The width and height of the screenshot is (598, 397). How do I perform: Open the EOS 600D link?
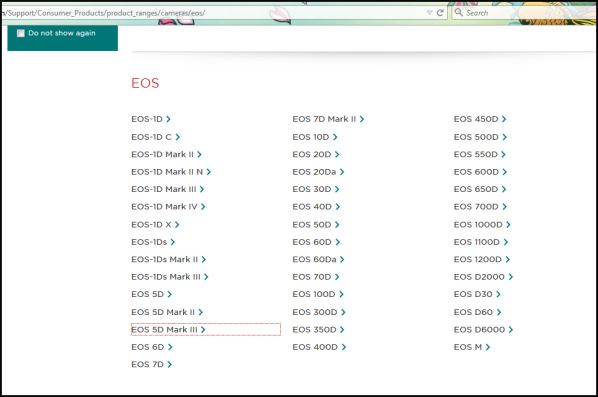tap(481, 172)
